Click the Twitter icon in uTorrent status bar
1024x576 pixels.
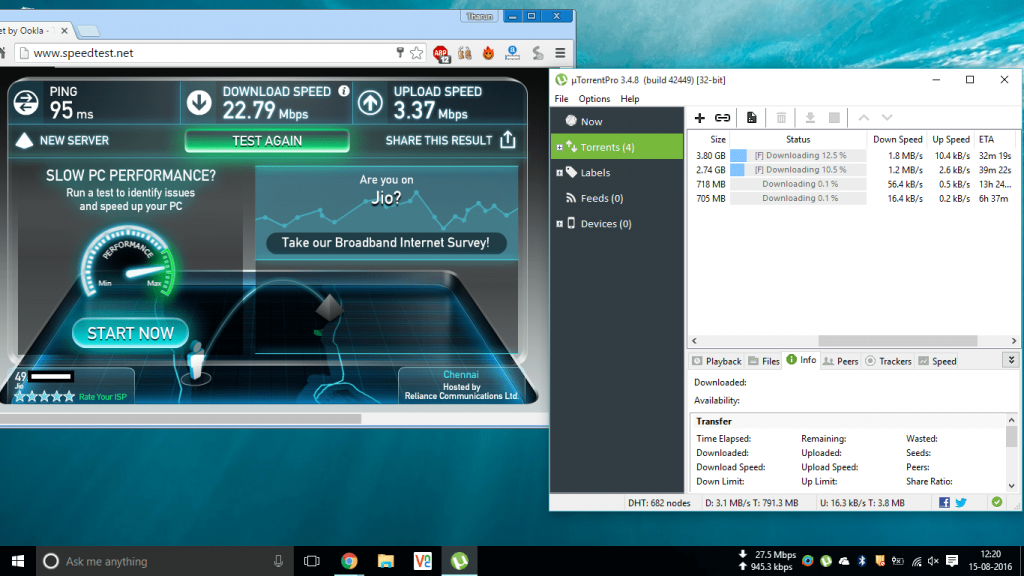(x=961, y=502)
